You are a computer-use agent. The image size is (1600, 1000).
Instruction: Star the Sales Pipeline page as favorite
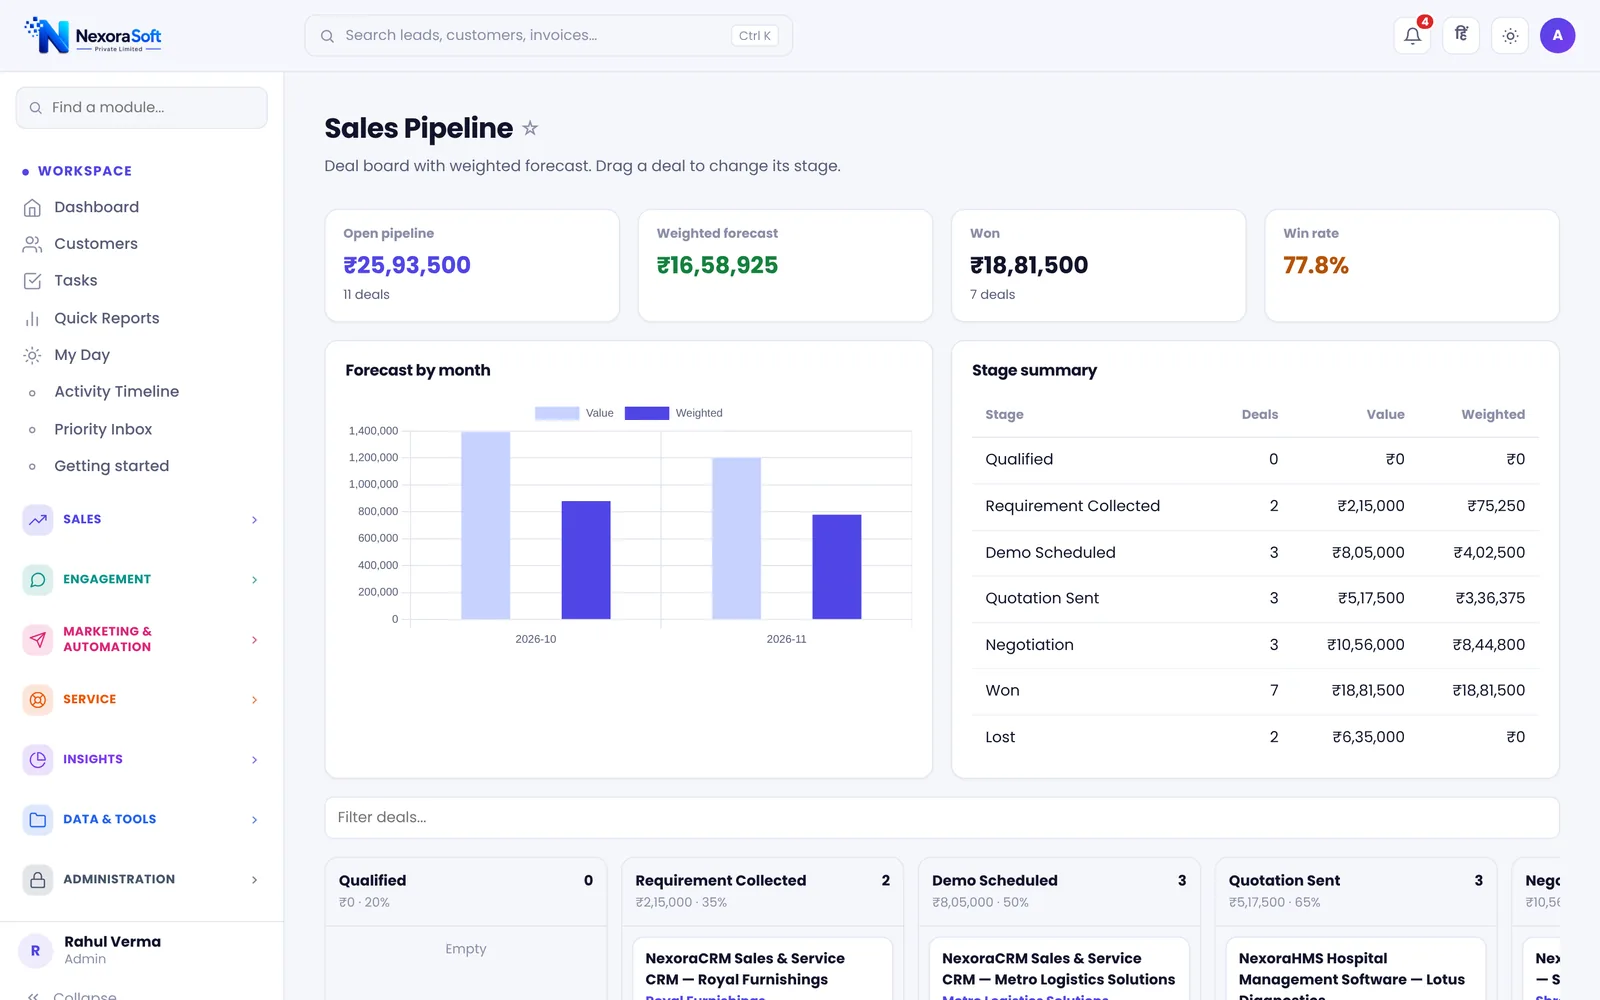coord(530,128)
